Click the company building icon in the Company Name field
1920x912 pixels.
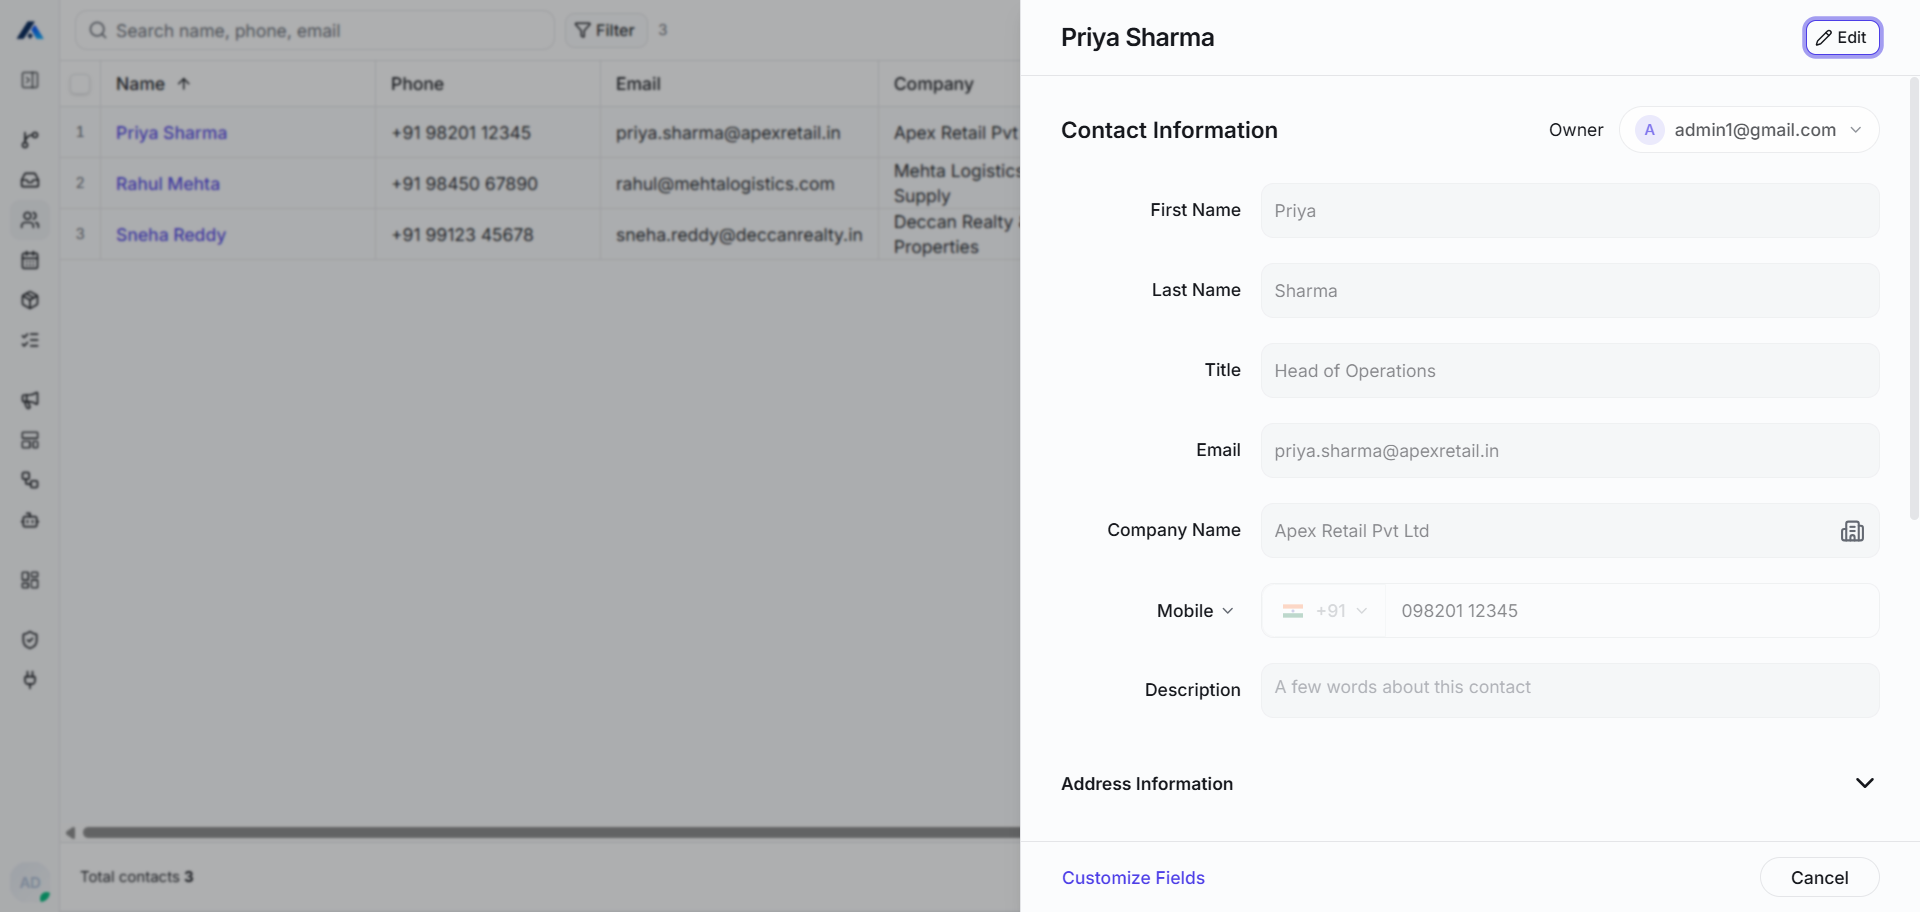tap(1852, 531)
